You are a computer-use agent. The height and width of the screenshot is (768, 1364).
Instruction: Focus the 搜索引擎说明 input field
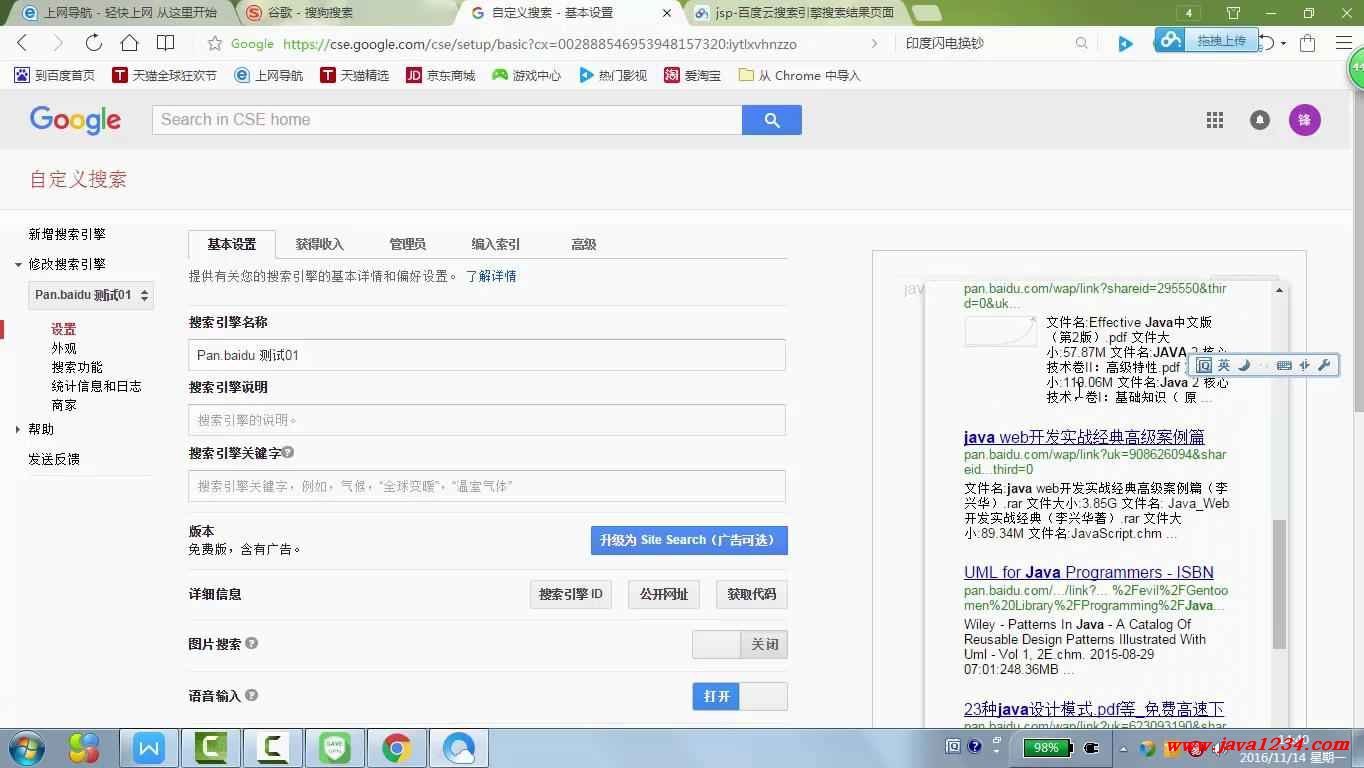487,420
